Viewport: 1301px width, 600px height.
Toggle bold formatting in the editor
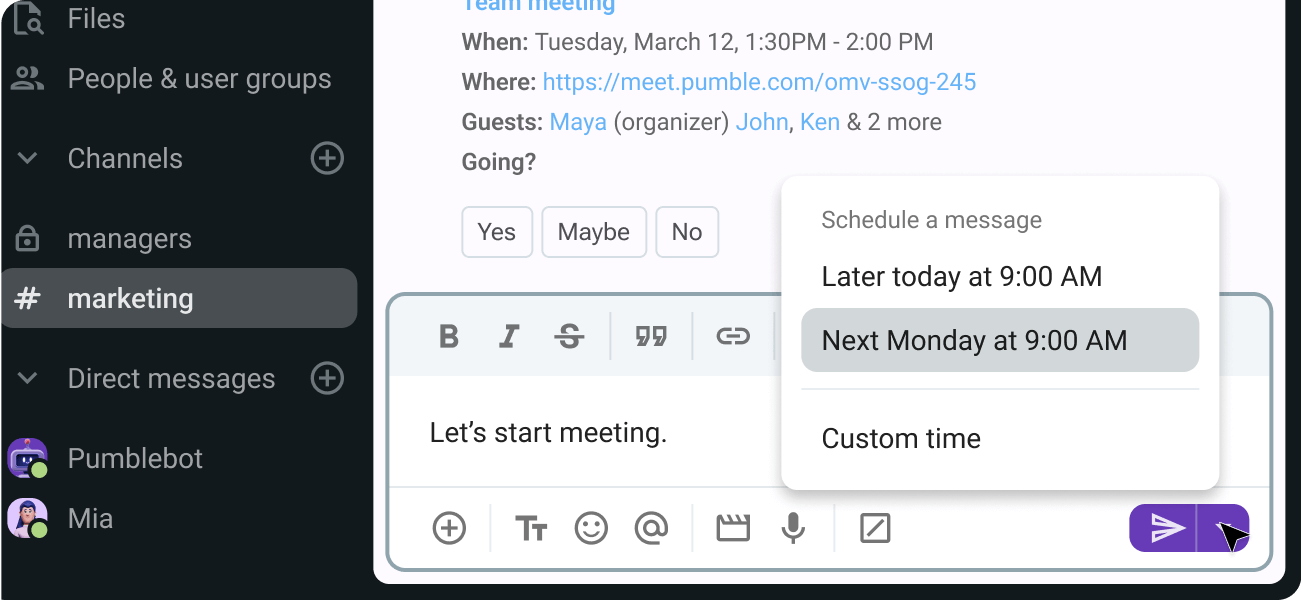point(449,336)
